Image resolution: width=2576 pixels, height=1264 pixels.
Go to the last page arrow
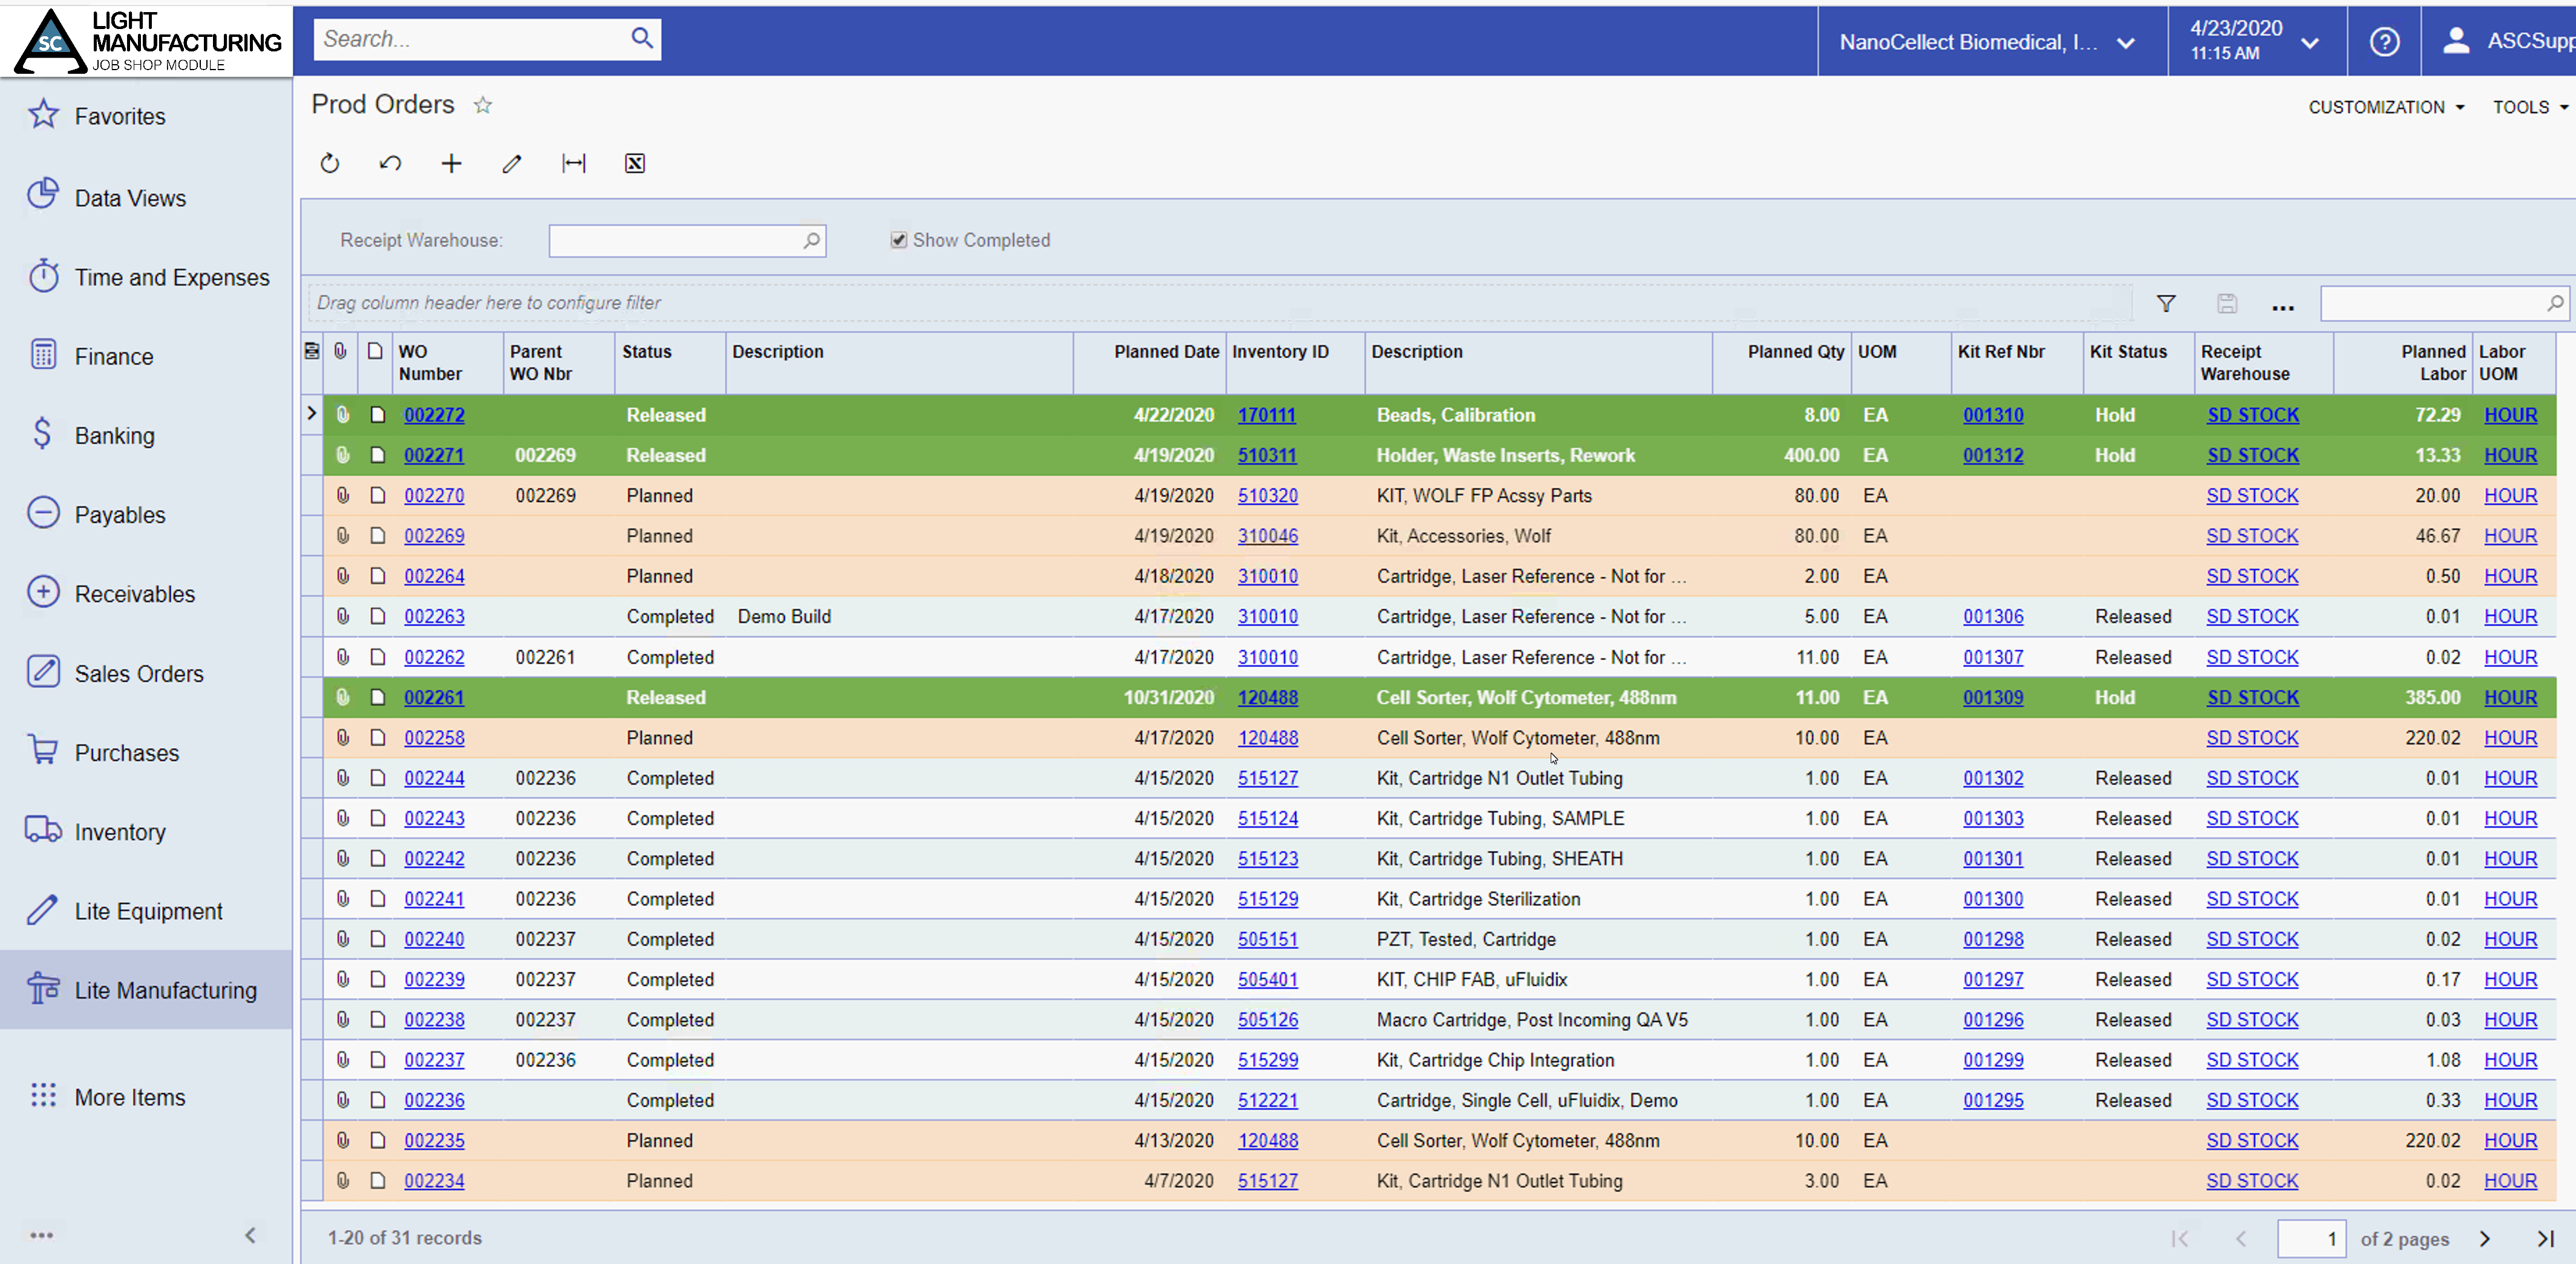pyautogui.click(x=2546, y=1238)
